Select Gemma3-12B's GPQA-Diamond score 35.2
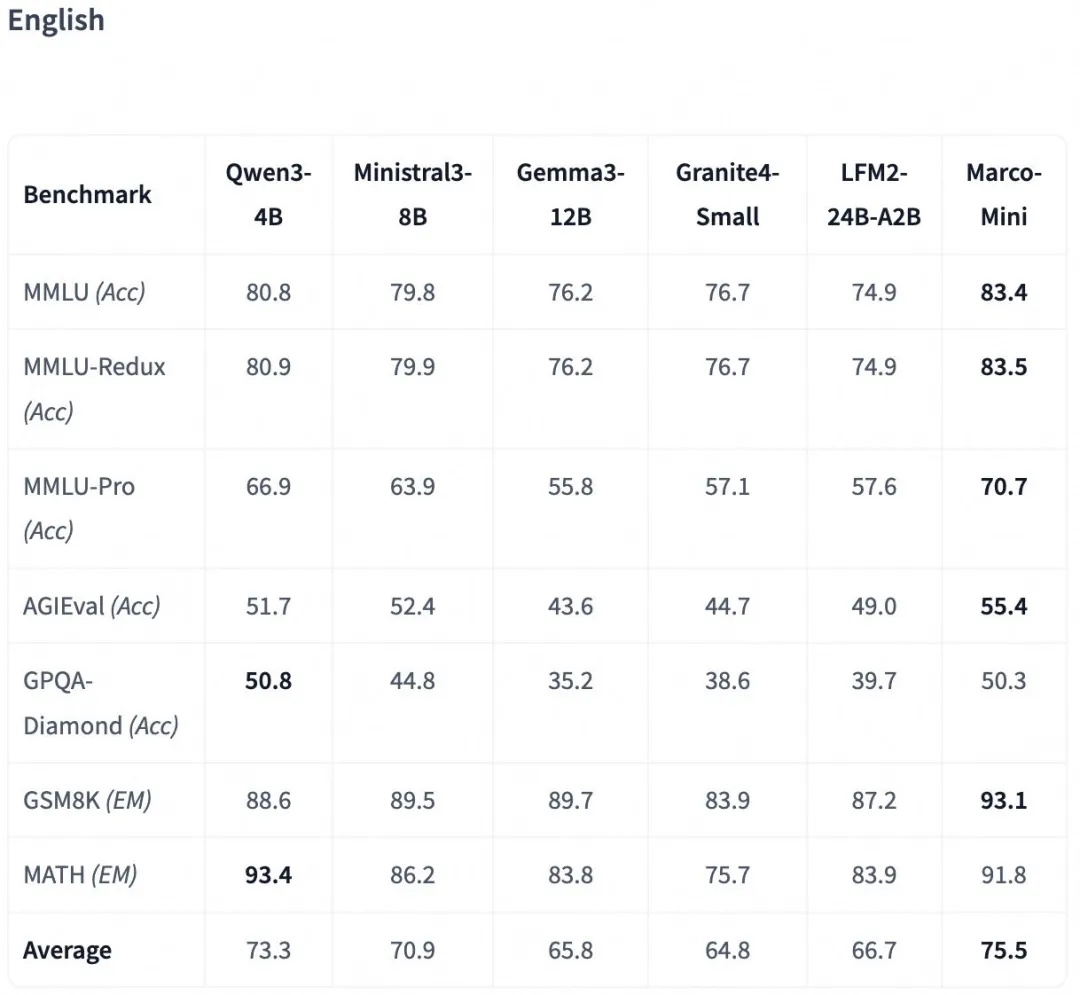 [x=570, y=681]
